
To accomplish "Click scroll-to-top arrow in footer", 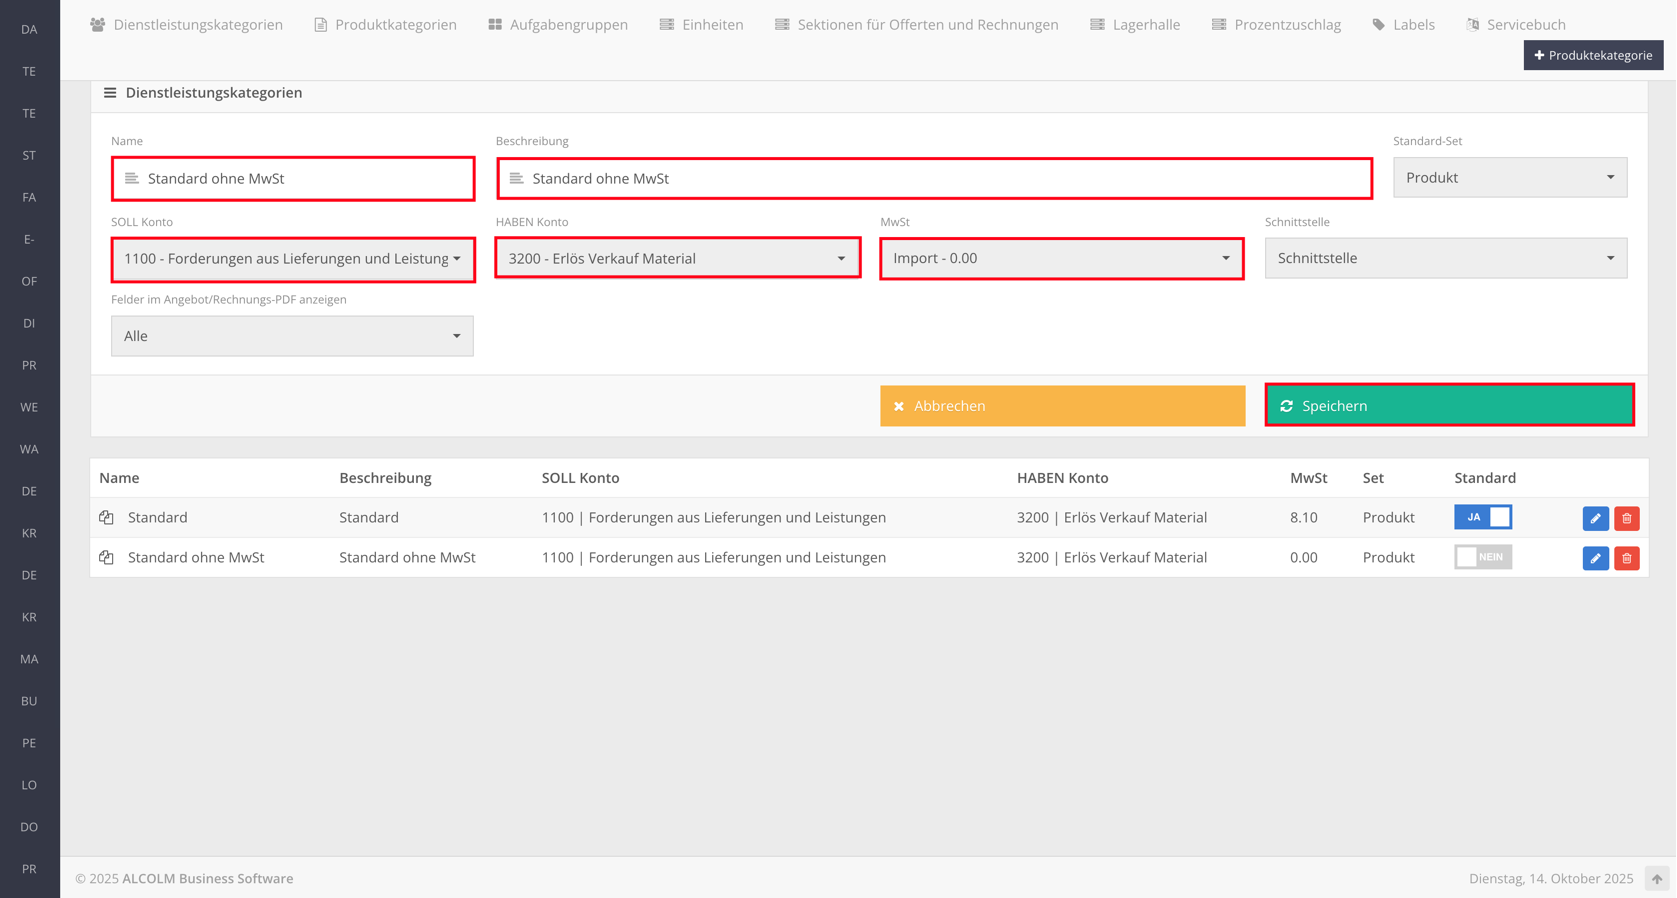I will [x=1656, y=879].
